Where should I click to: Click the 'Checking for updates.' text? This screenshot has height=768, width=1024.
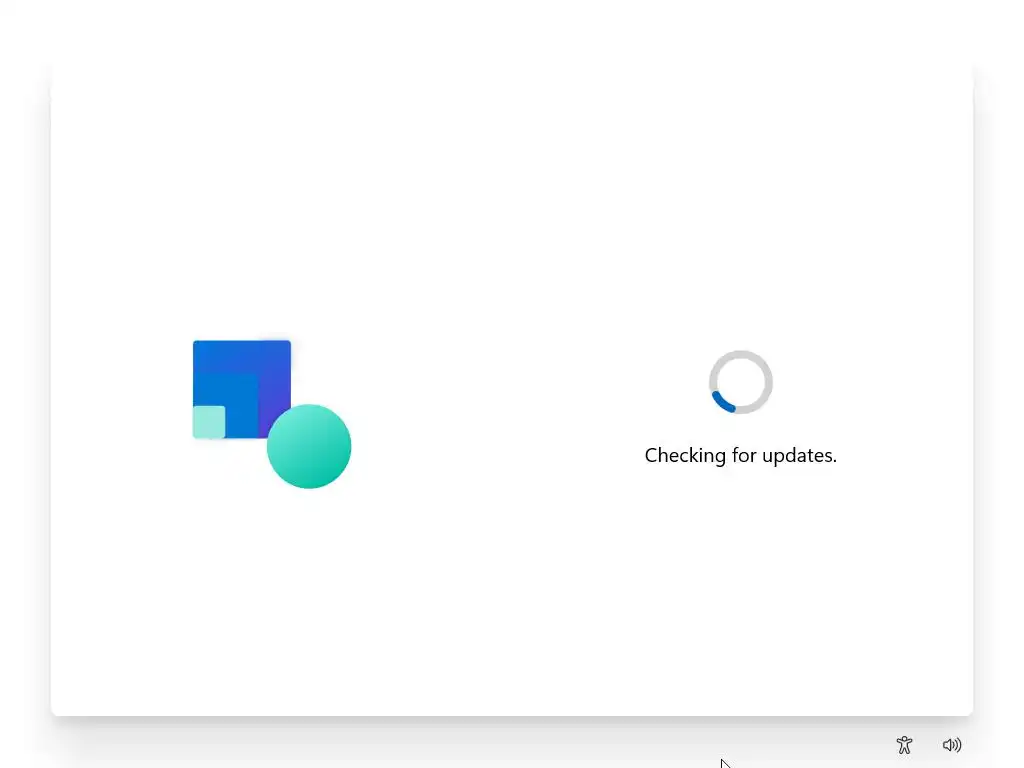pyautogui.click(x=741, y=455)
